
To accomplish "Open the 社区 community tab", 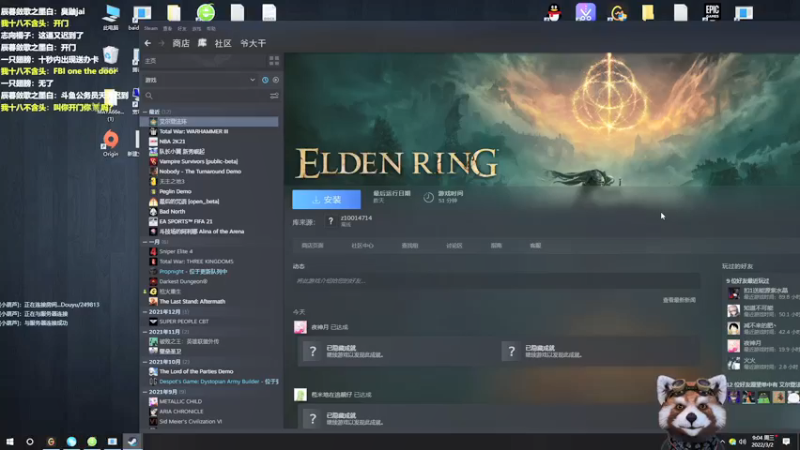I will tap(223, 43).
